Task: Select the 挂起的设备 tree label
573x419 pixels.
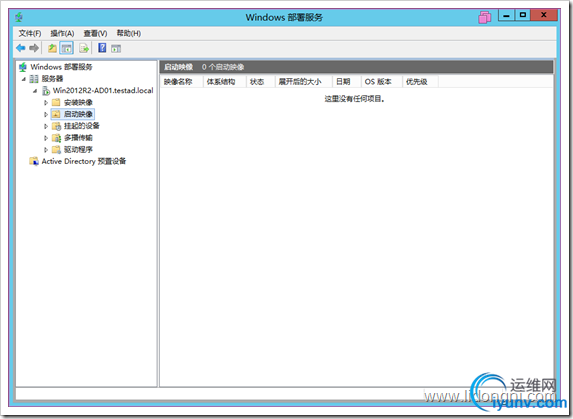Action: 82,126
